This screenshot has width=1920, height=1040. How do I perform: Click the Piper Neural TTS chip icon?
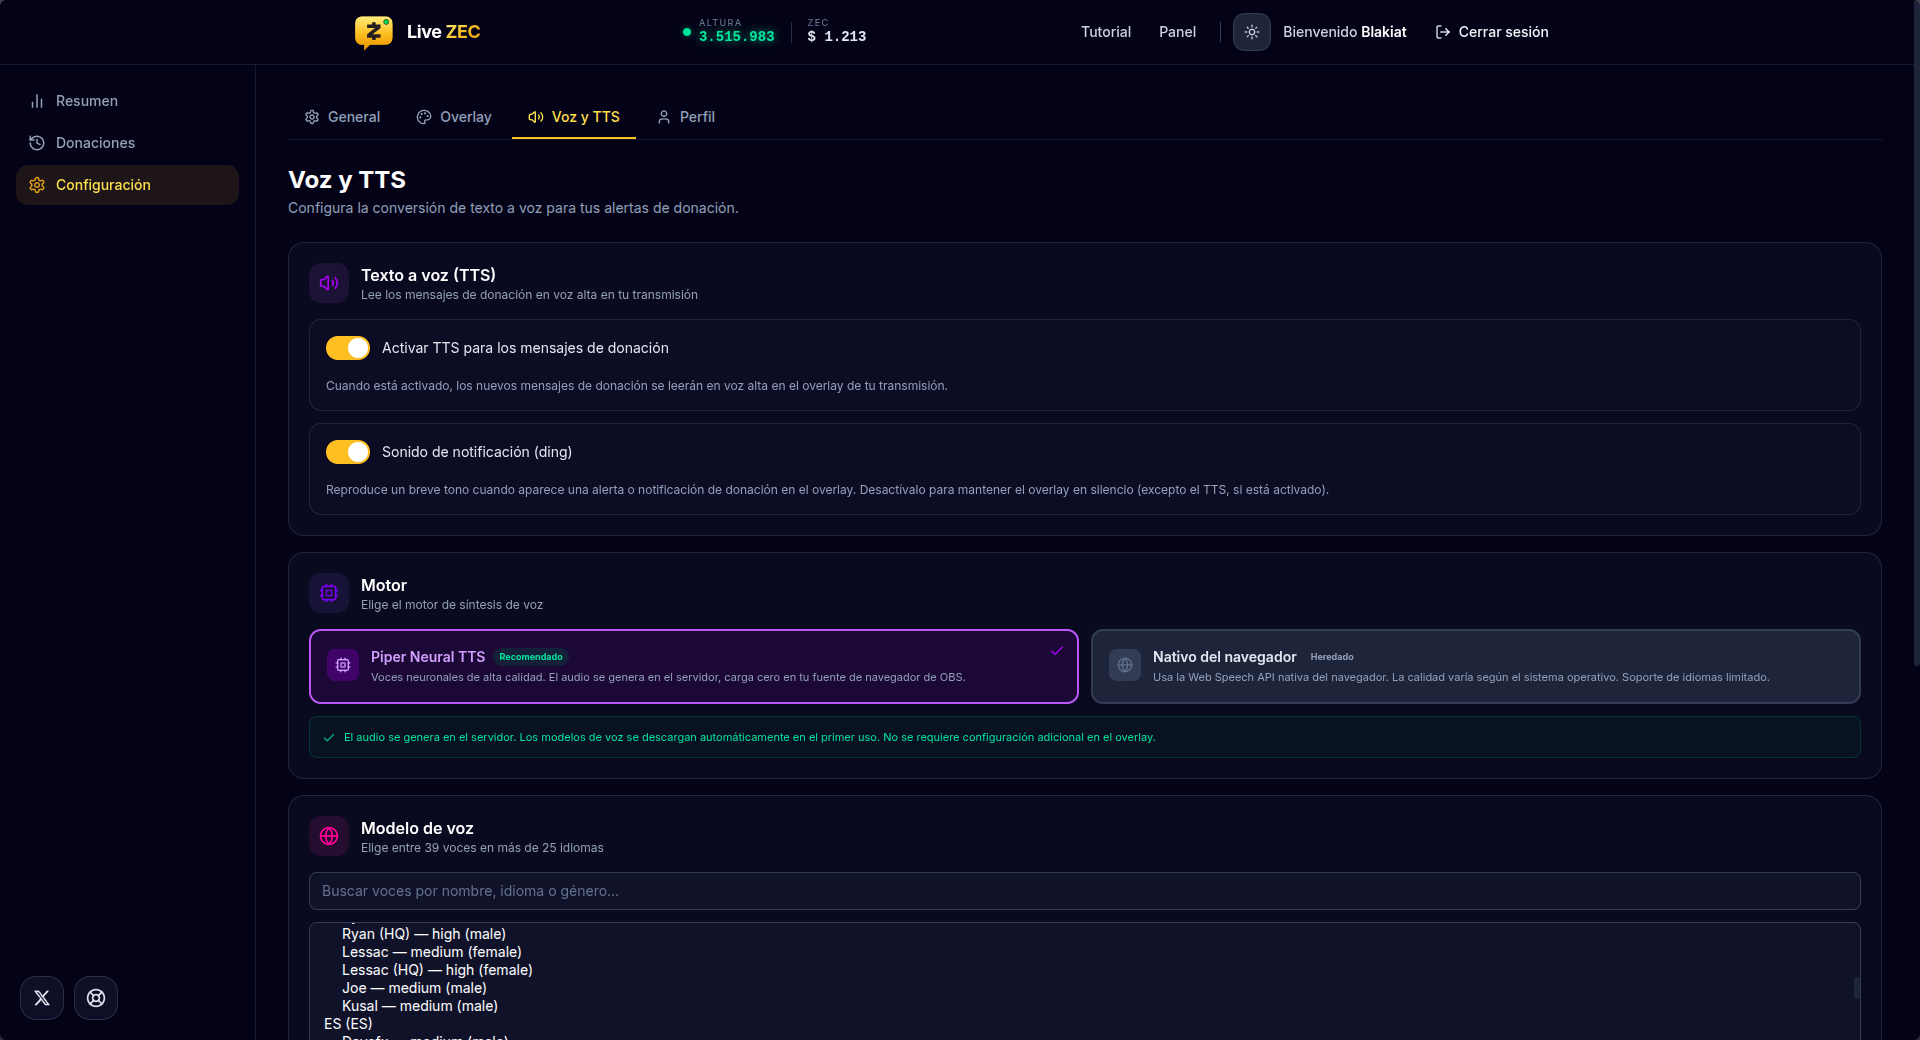(343, 665)
